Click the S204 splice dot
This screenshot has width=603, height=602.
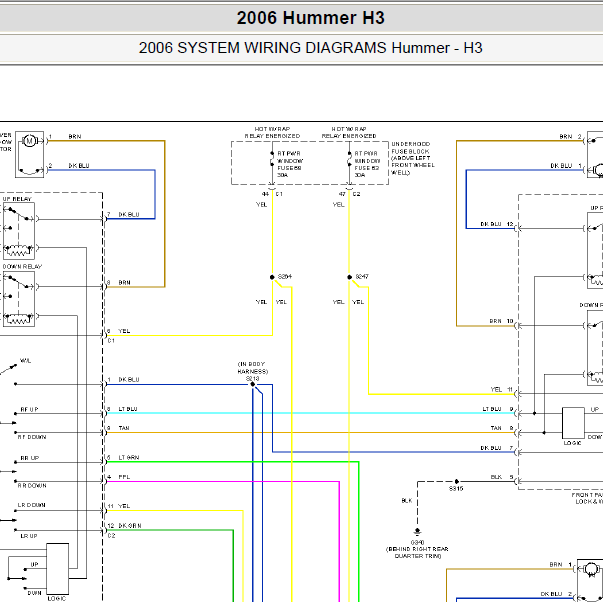pos(272,277)
